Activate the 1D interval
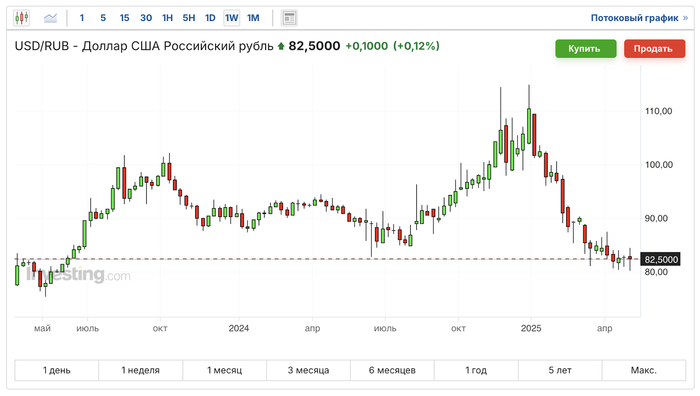This screenshot has width=700, height=396. pyautogui.click(x=210, y=18)
